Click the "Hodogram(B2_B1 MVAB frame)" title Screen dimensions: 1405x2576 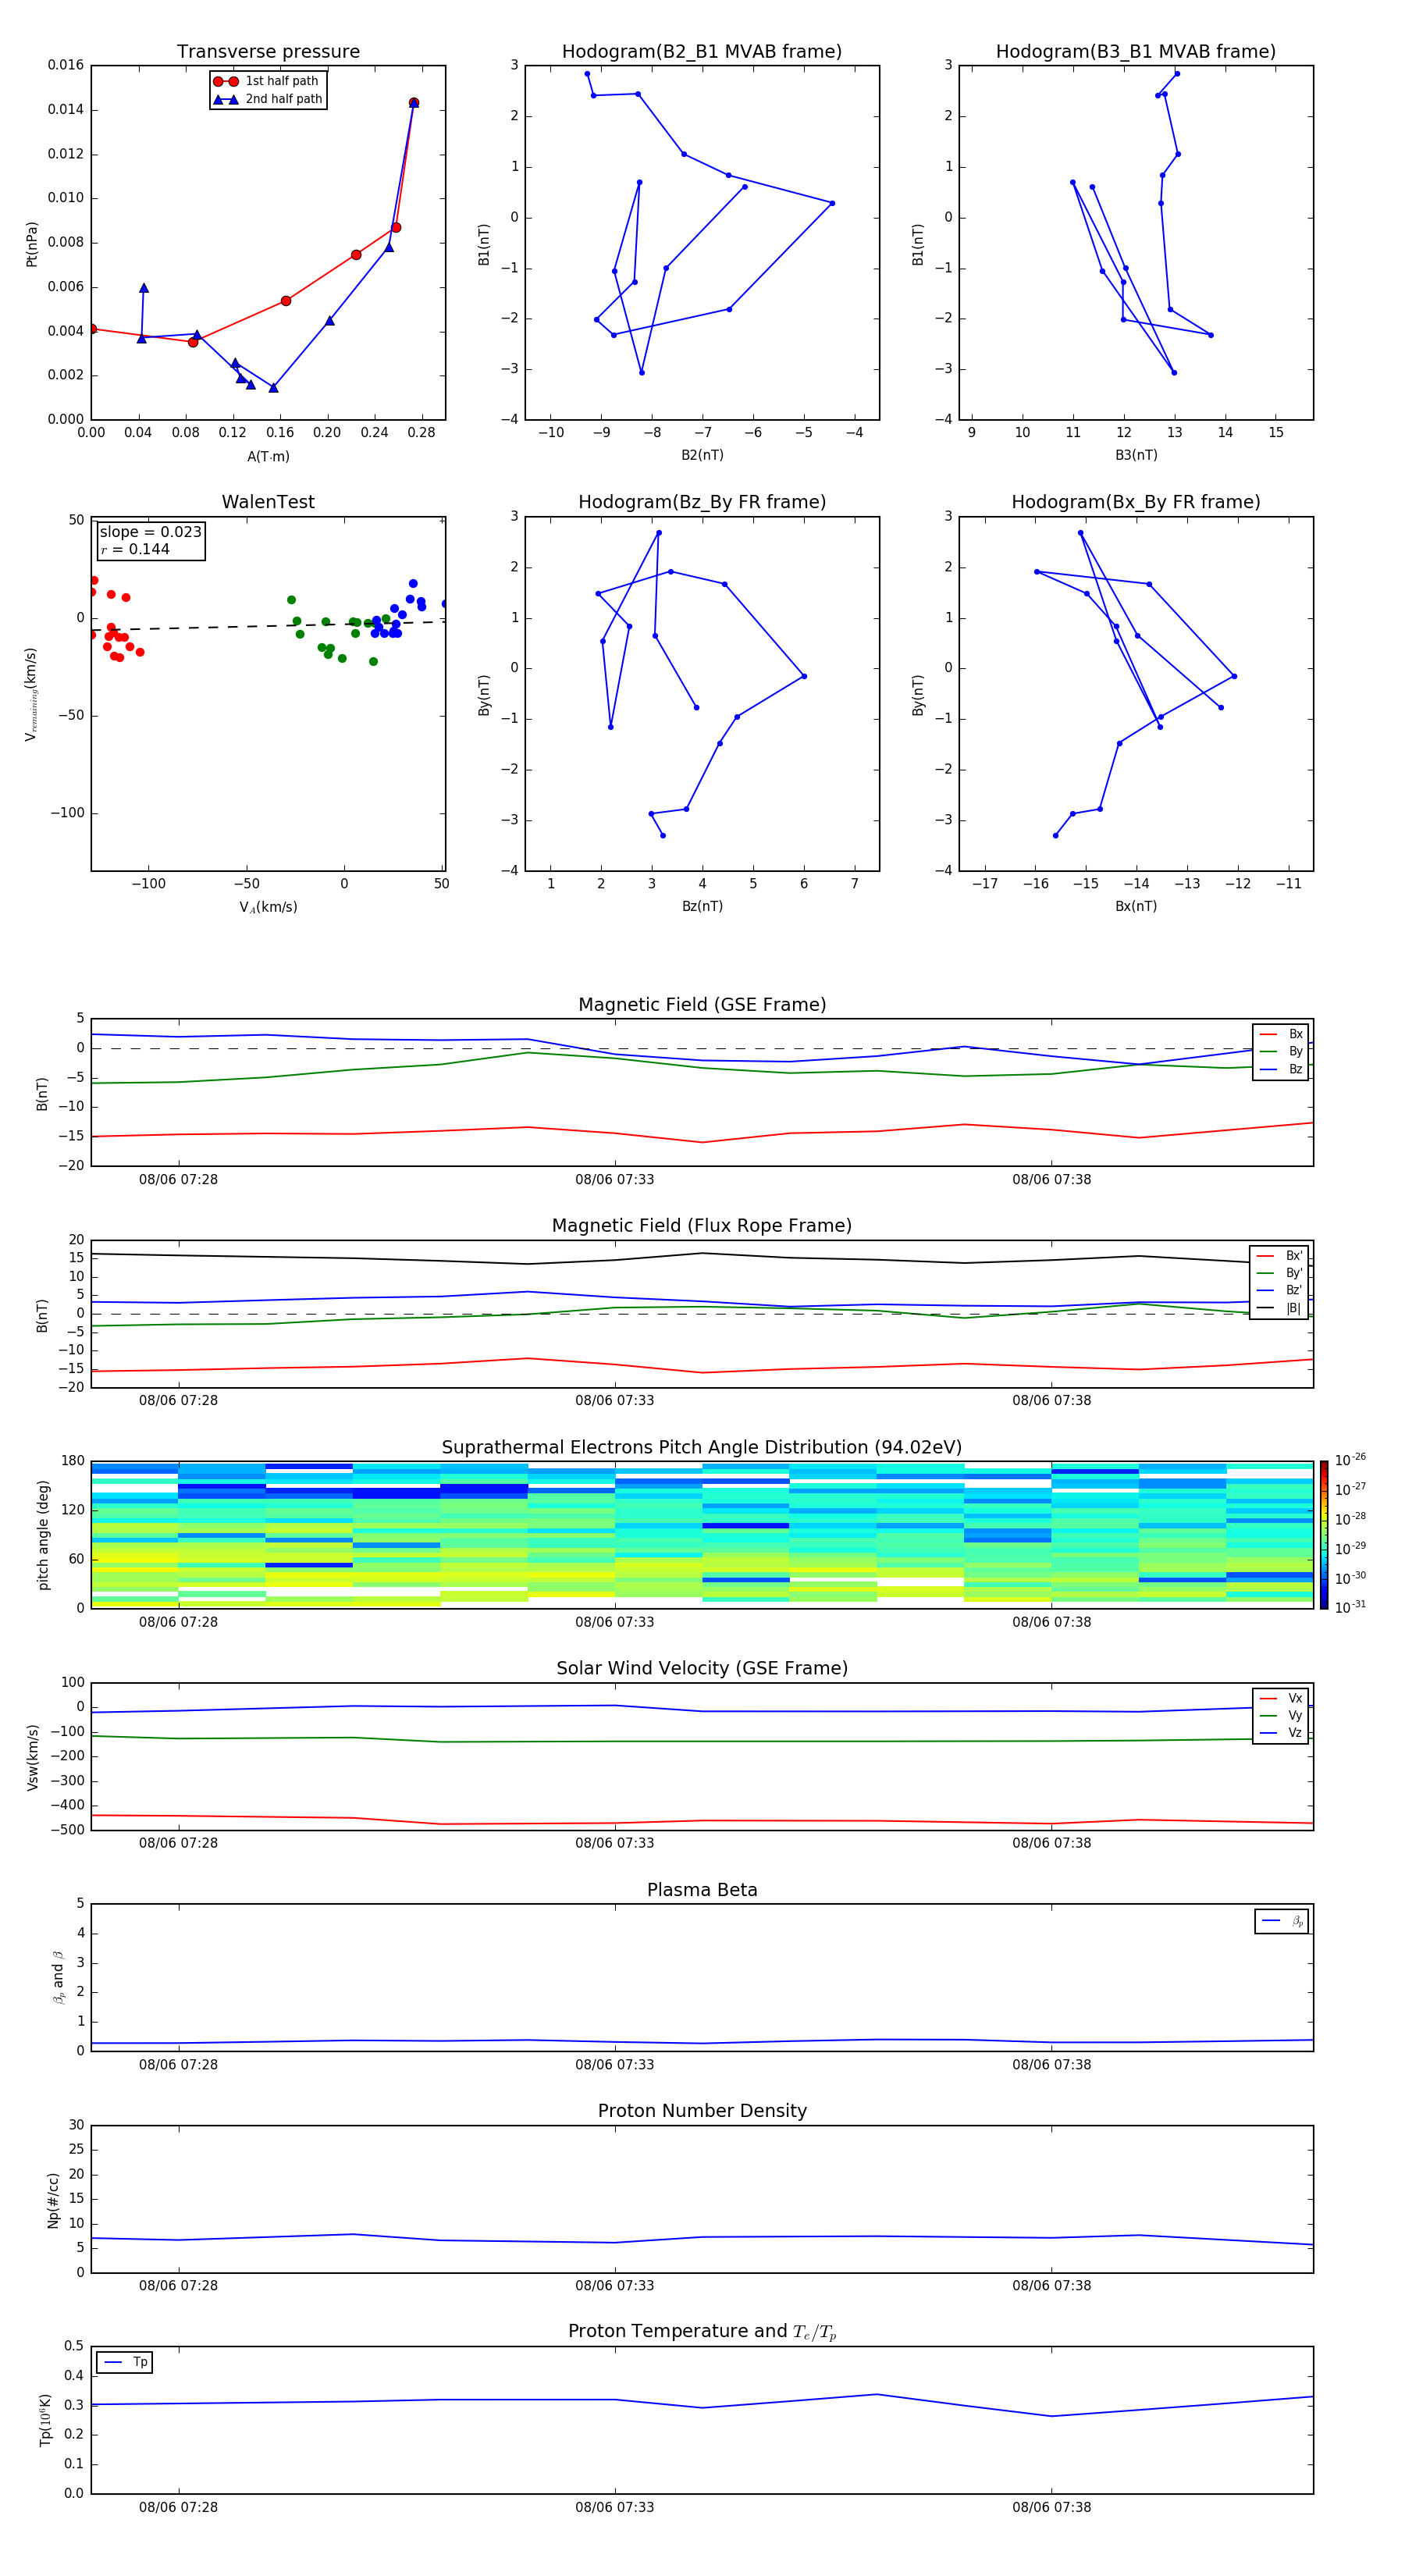tap(702, 52)
